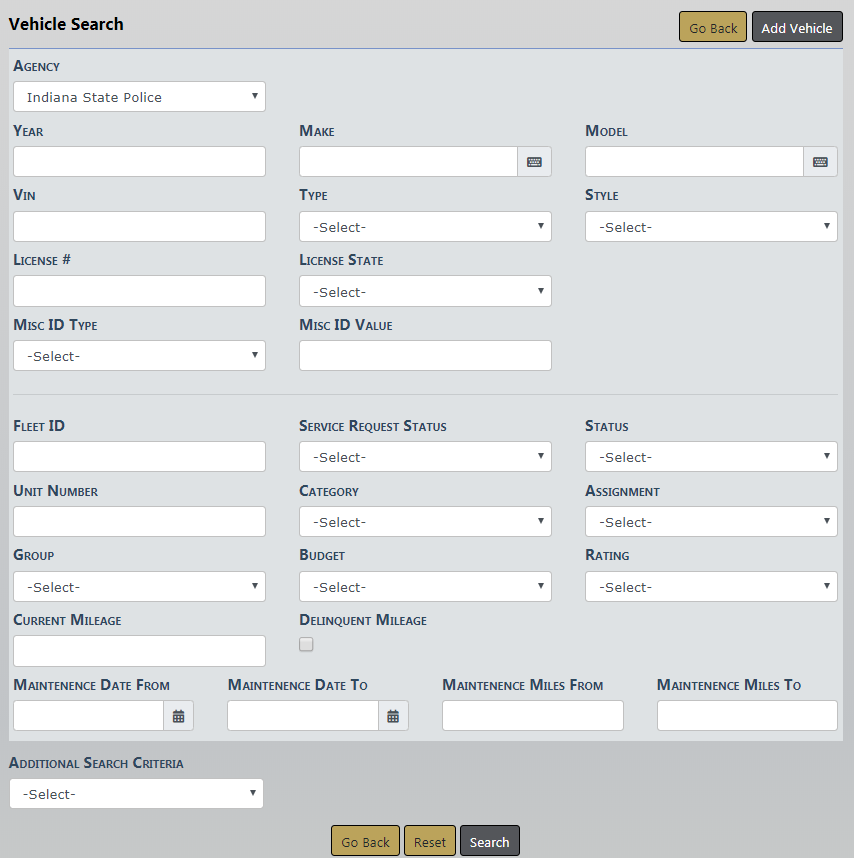Click the top Go Back button
Viewport: 854px width, 858px height.
[713, 28]
